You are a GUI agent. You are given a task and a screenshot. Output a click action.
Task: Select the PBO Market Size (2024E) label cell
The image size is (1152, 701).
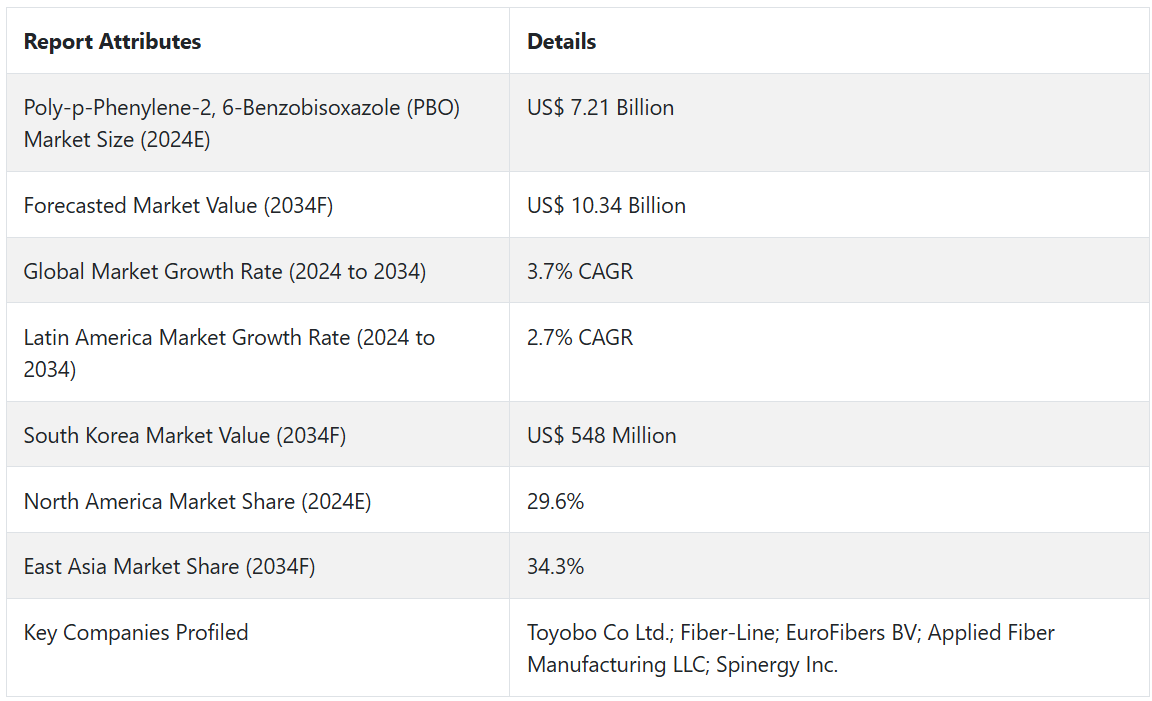tap(241, 123)
